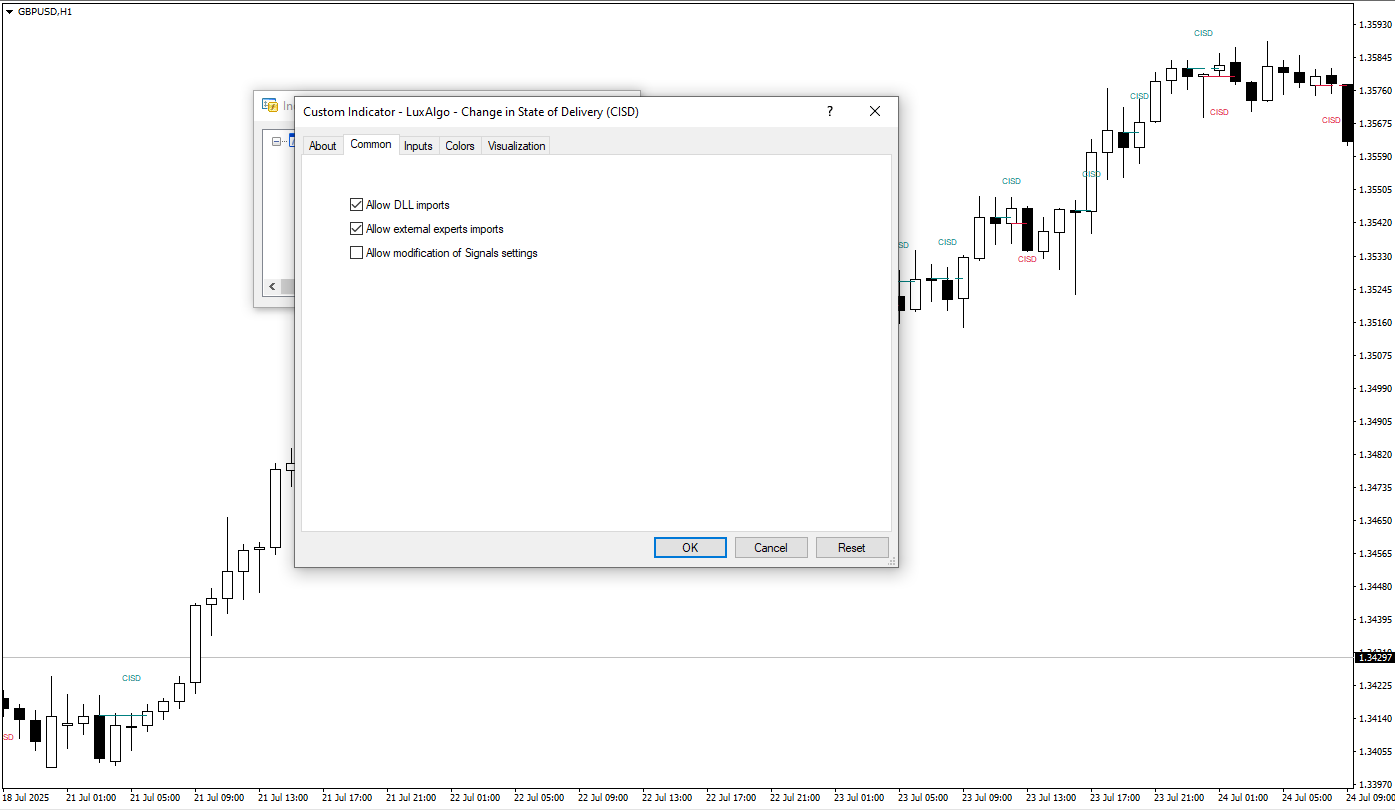
Task: Click the 1.35930 price axis label
Action: coord(1376,24)
